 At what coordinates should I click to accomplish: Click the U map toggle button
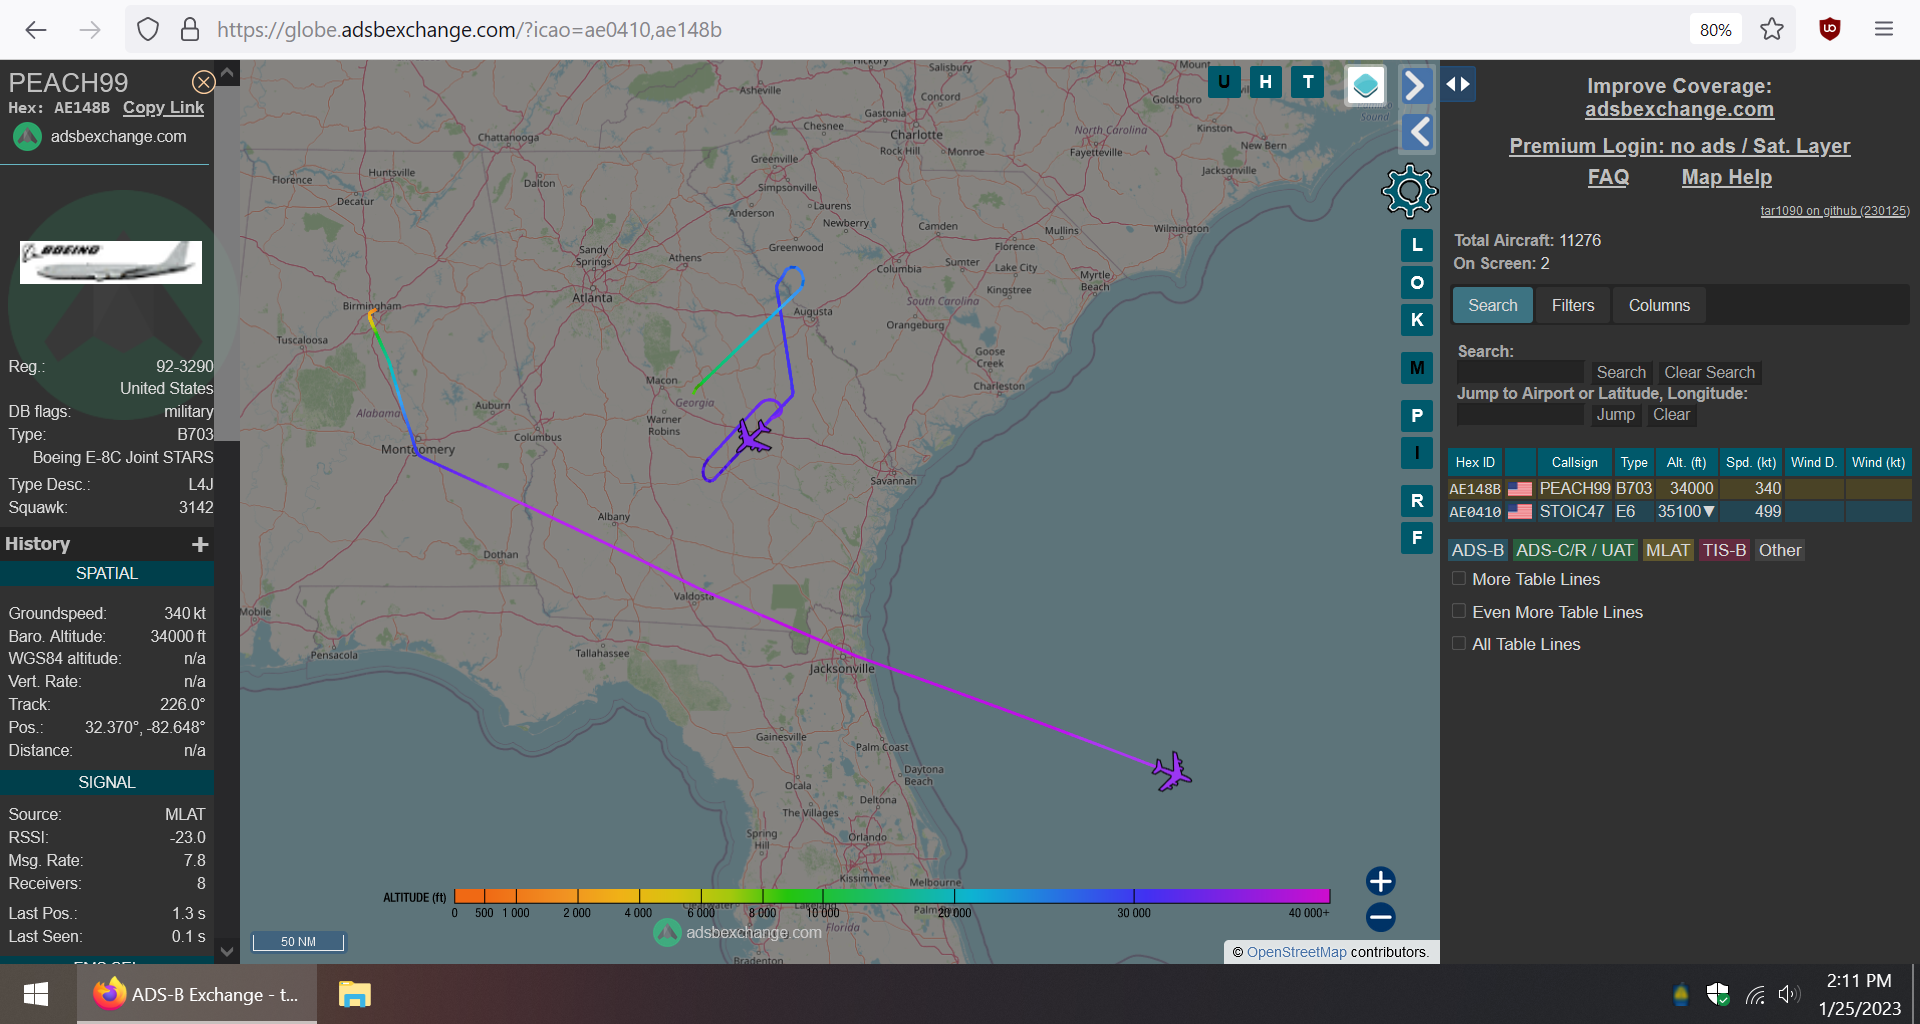point(1224,82)
